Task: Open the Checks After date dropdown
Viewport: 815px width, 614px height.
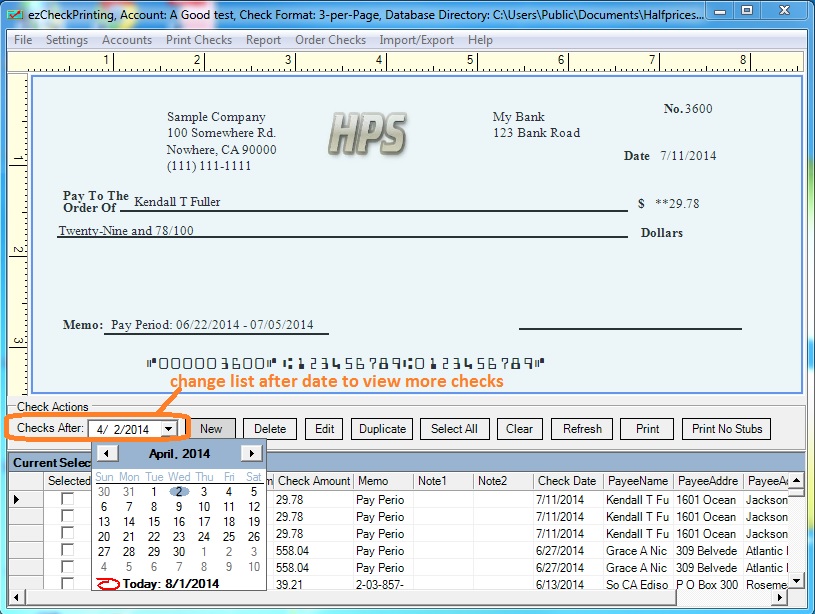Action: click(169, 429)
